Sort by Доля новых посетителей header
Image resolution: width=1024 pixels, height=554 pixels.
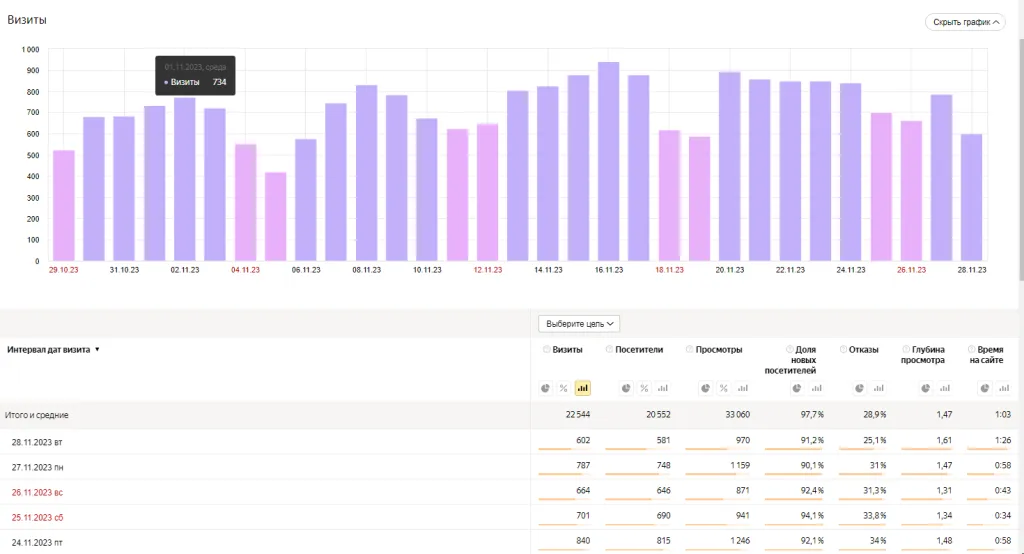(790, 360)
